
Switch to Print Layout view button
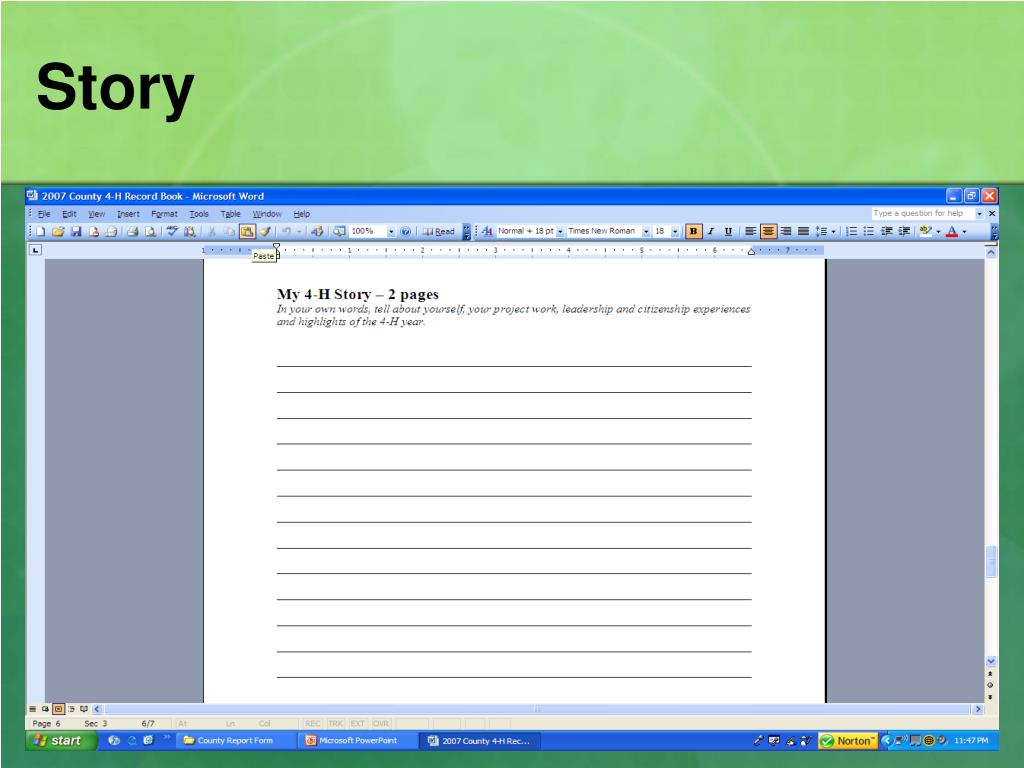coord(58,709)
